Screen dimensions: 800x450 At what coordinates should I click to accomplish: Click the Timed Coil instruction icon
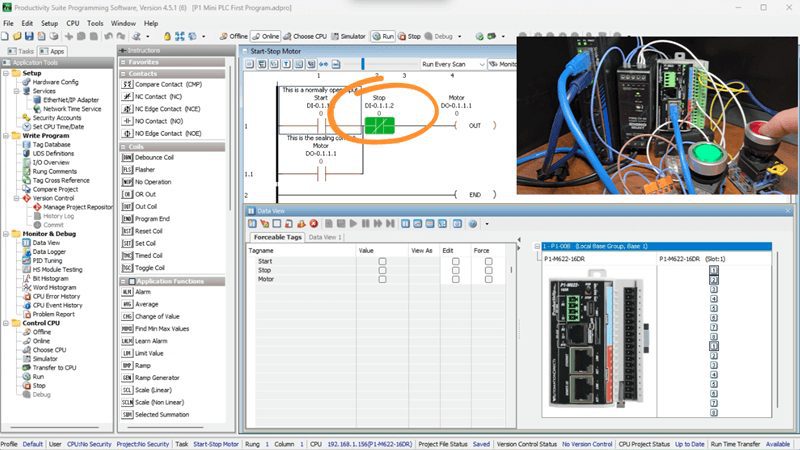click(x=127, y=255)
